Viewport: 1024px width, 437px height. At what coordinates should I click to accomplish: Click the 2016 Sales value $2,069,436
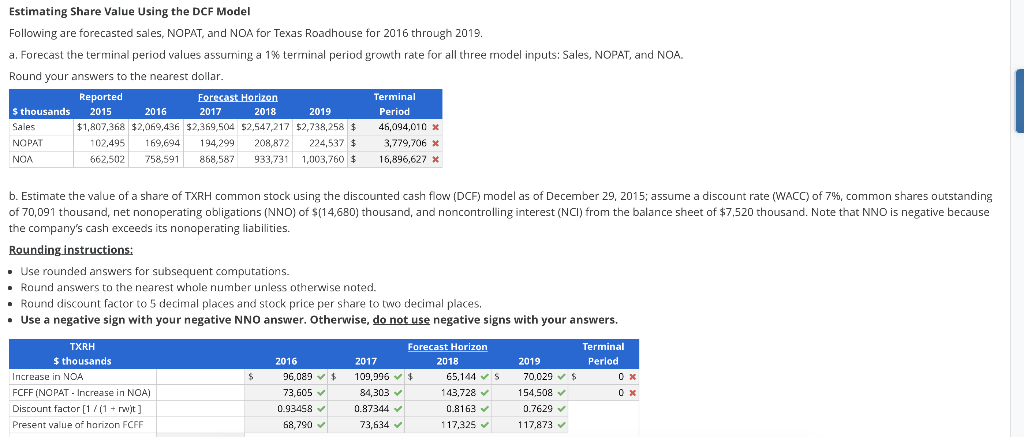[157, 127]
